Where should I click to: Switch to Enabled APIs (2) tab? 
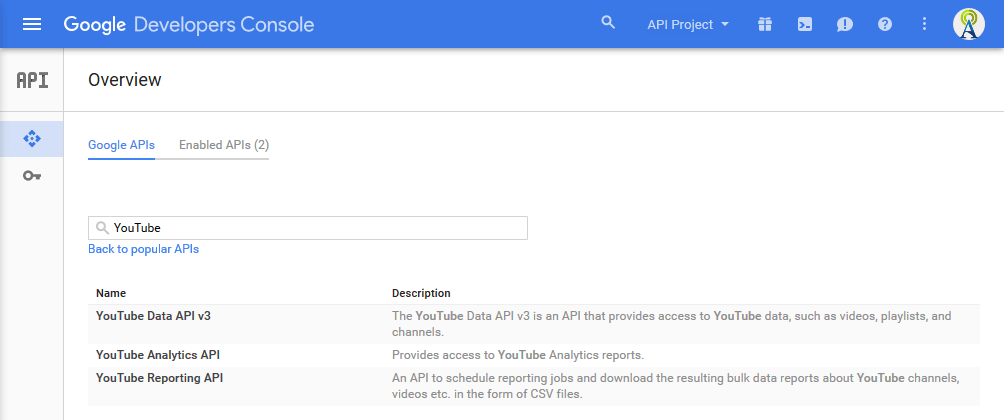point(223,145)
